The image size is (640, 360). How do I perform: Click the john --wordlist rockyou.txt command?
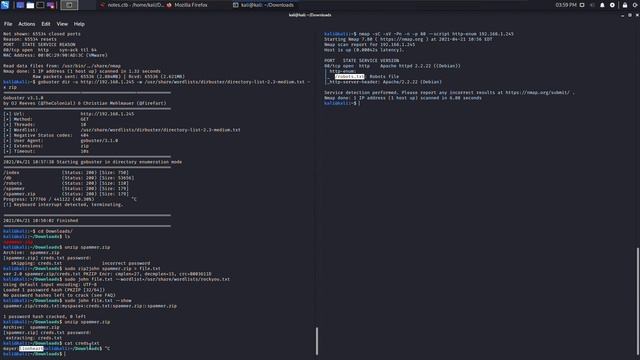[116, 279]
